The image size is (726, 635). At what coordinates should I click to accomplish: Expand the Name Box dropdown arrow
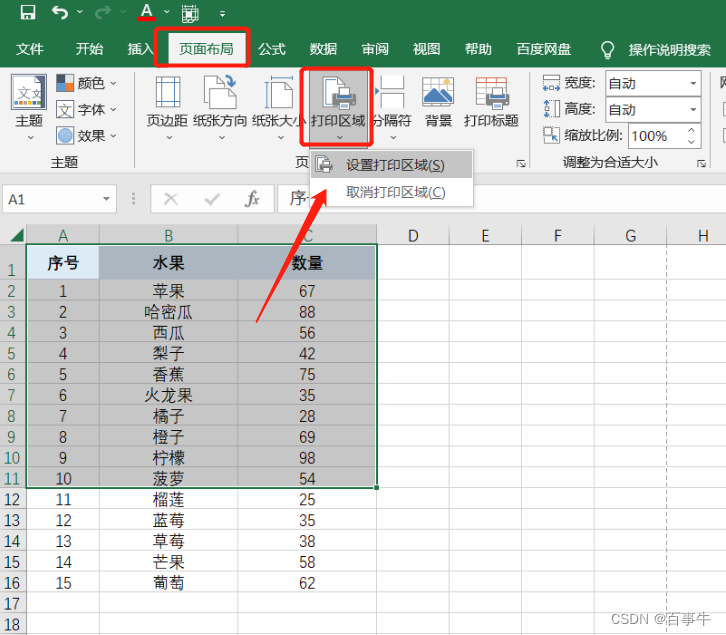(106, 199)
